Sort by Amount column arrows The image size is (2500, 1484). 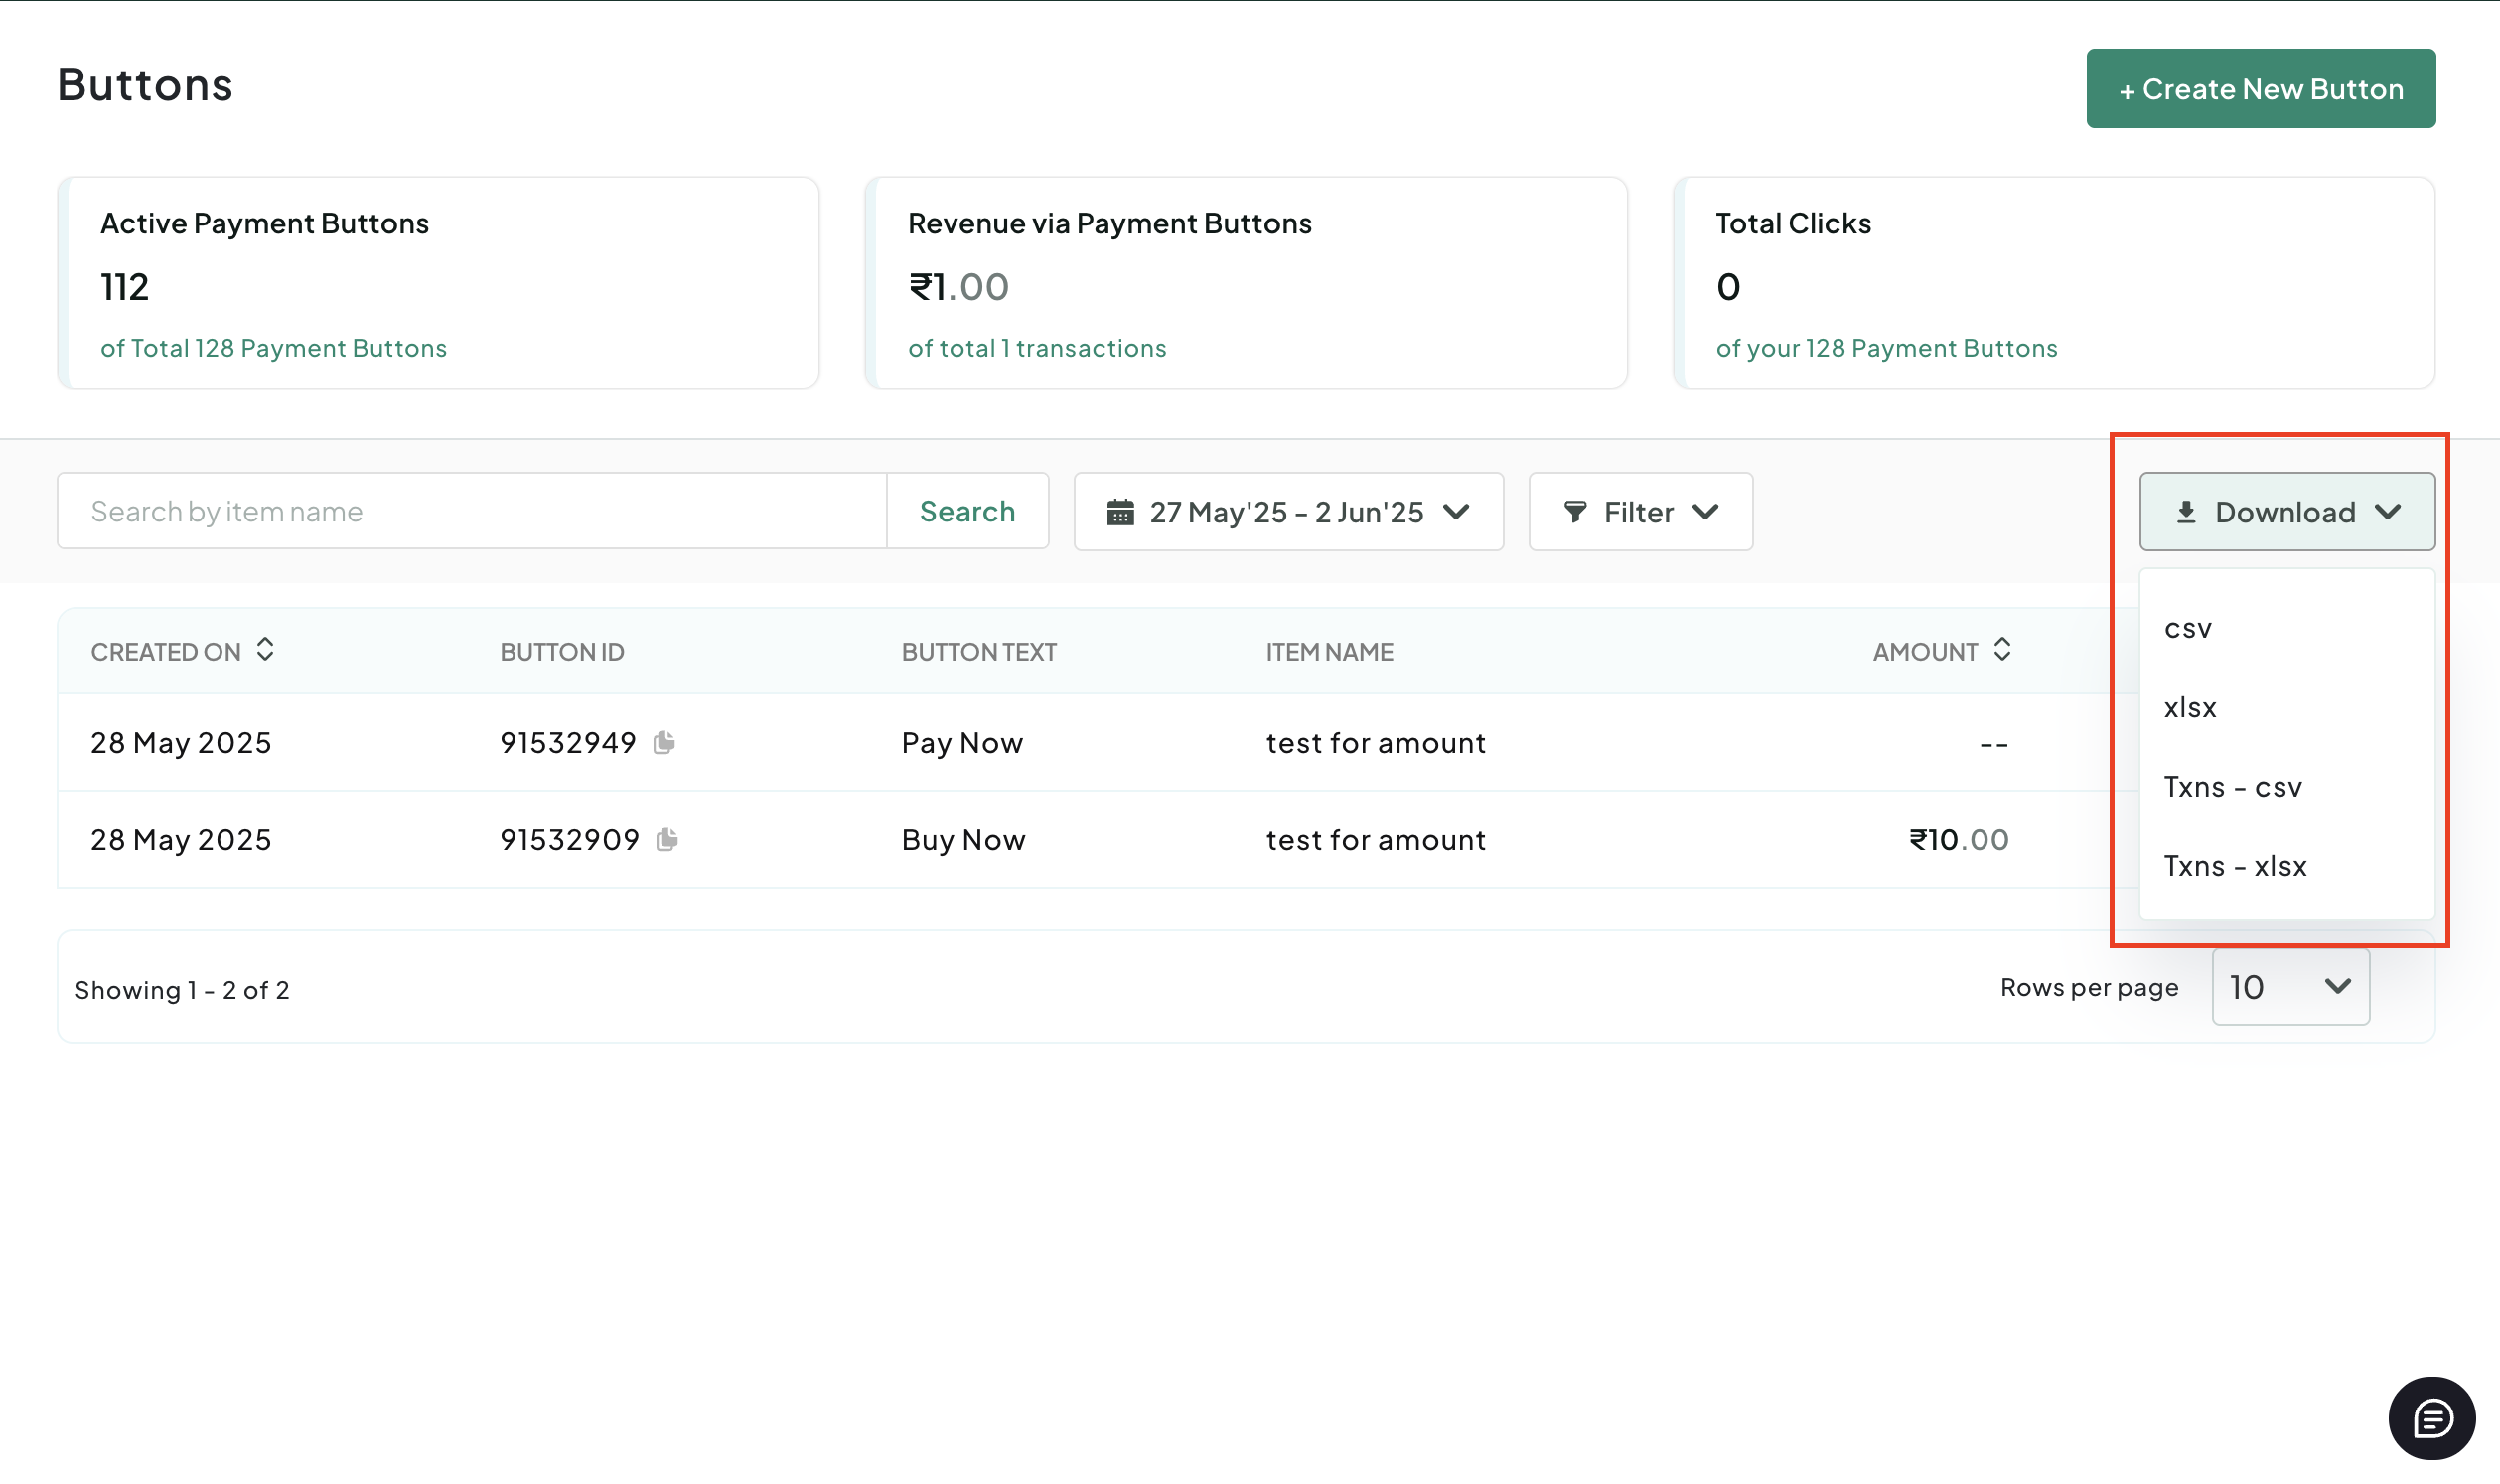(2002, 650)
